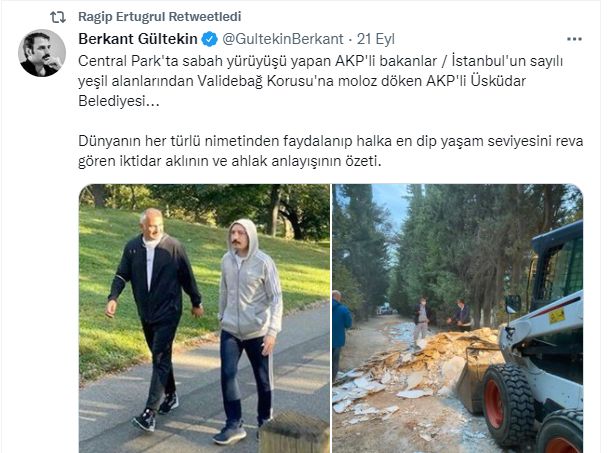Click the @GultekinBerkant handle
The height and width of the screenshot is (453, 613).
pos(283,39)
